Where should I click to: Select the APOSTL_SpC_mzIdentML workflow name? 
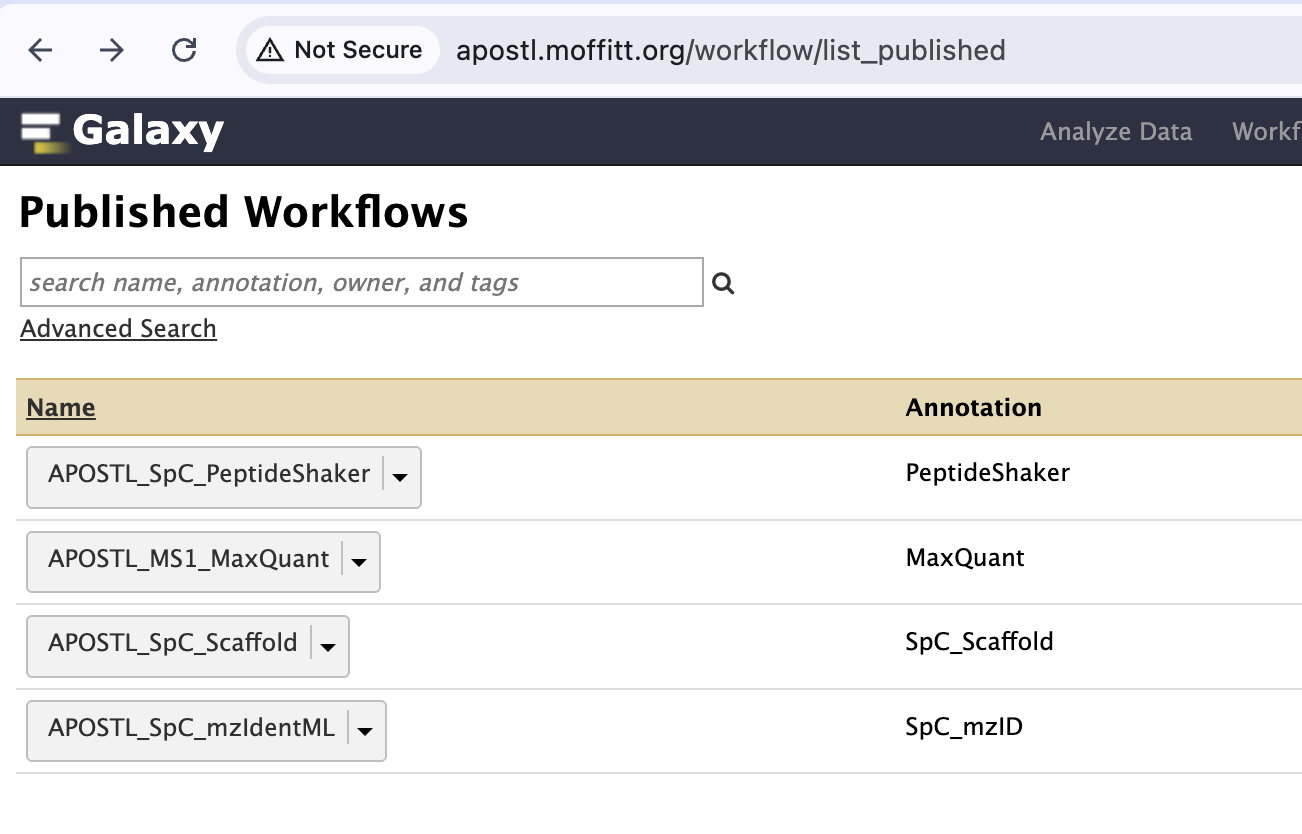coord(191,728)
